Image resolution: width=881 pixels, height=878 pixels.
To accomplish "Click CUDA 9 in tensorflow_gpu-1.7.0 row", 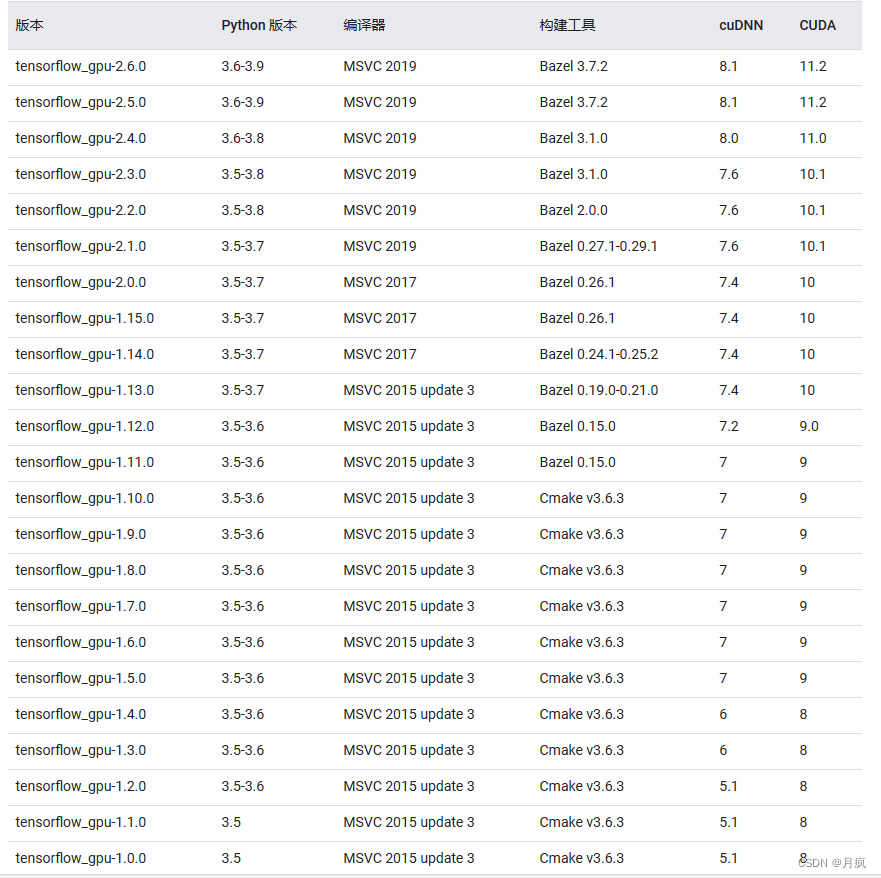I will (x=803, y=606).
